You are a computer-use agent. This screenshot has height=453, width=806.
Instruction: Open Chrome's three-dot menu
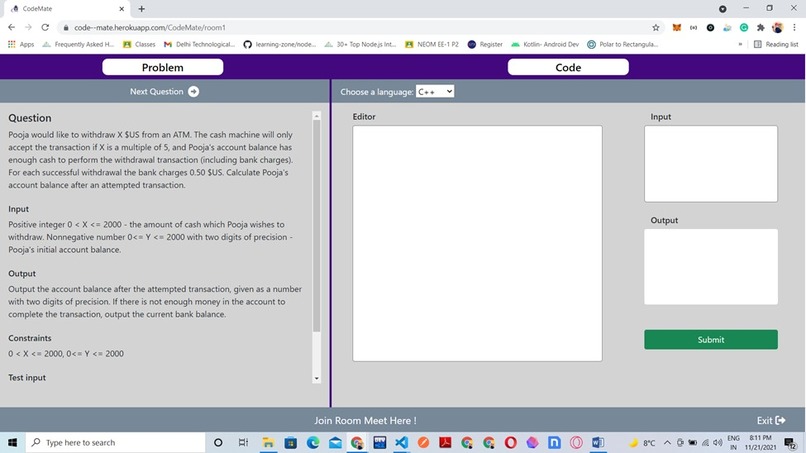pyautogui.click(x=794, y=28)
